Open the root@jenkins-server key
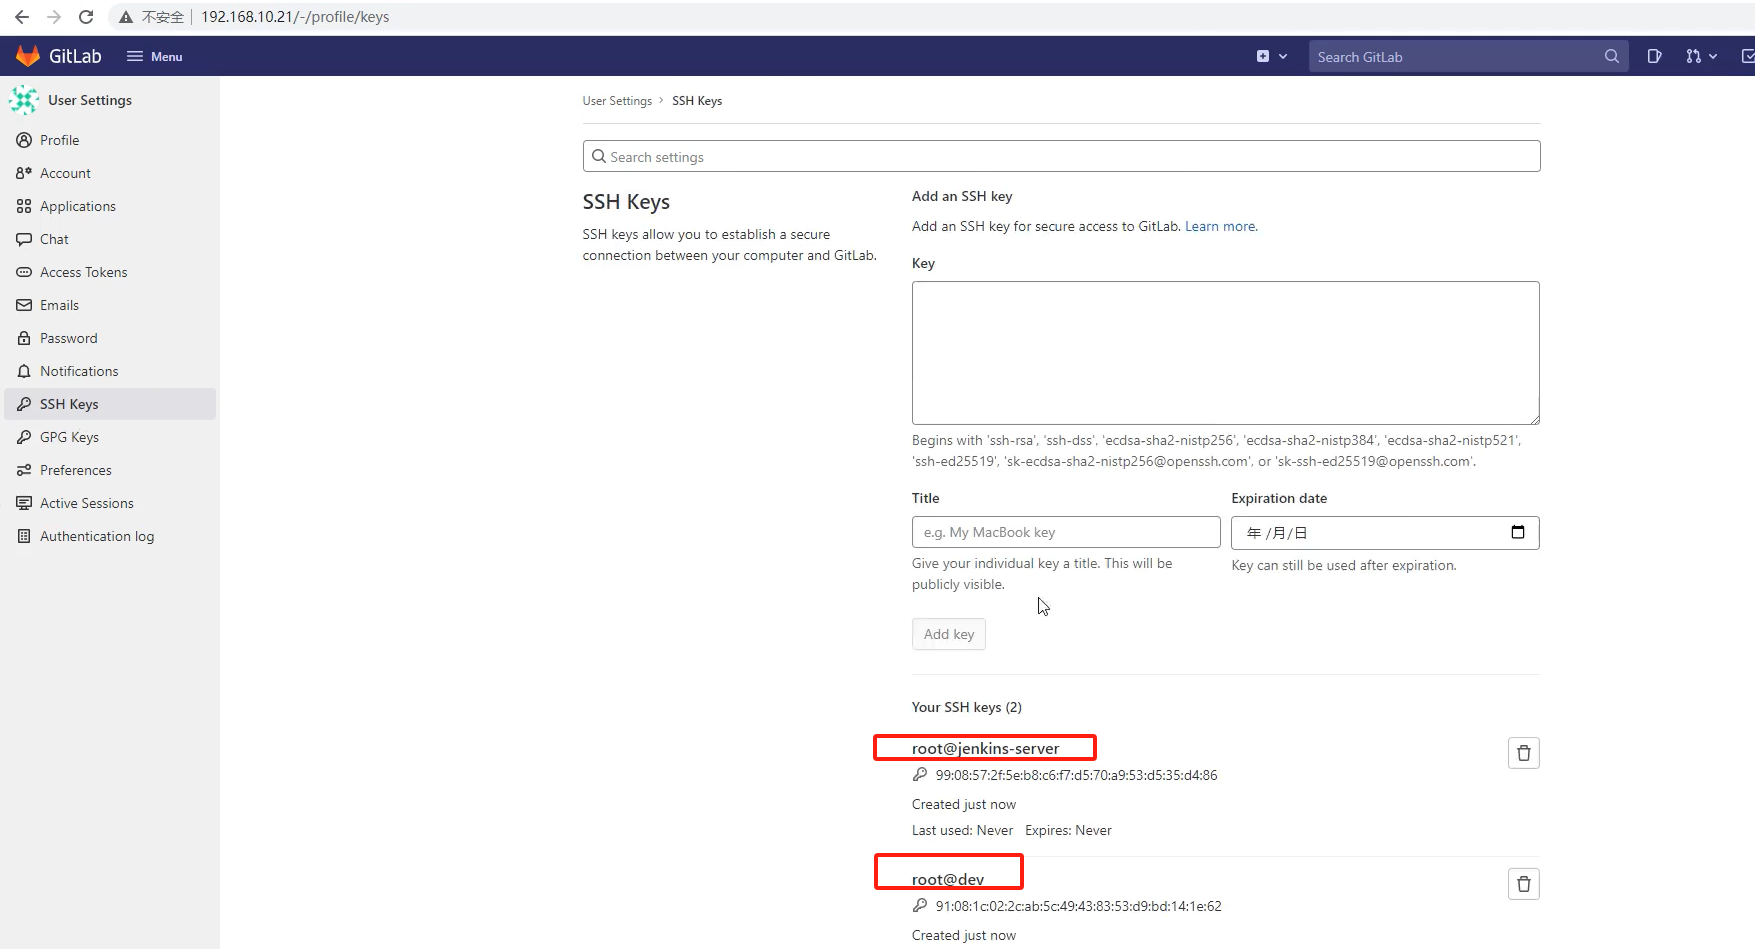The image size is (1755, 949). pyautogui.click(x=985, y=749)
